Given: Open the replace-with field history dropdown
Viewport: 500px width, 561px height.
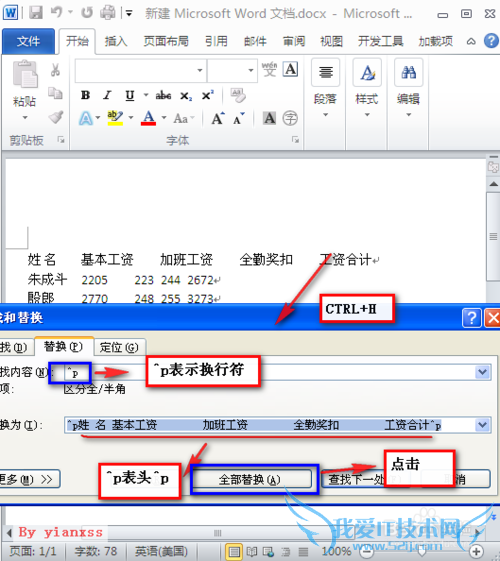Looking at the screenshot, I should tap(482, 425).
